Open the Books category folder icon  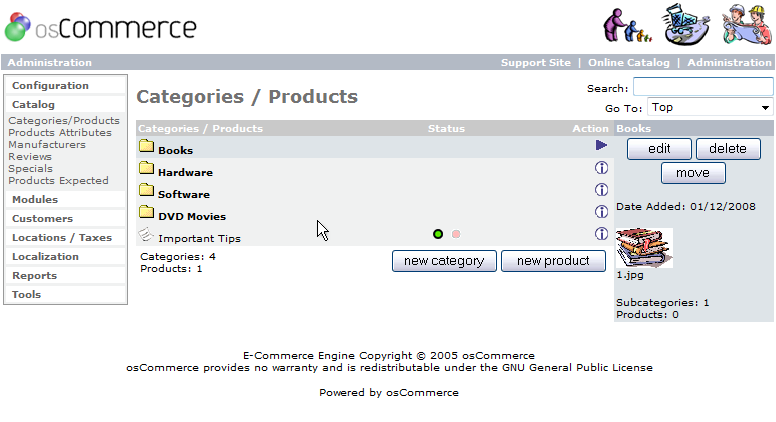pos(146,146)
